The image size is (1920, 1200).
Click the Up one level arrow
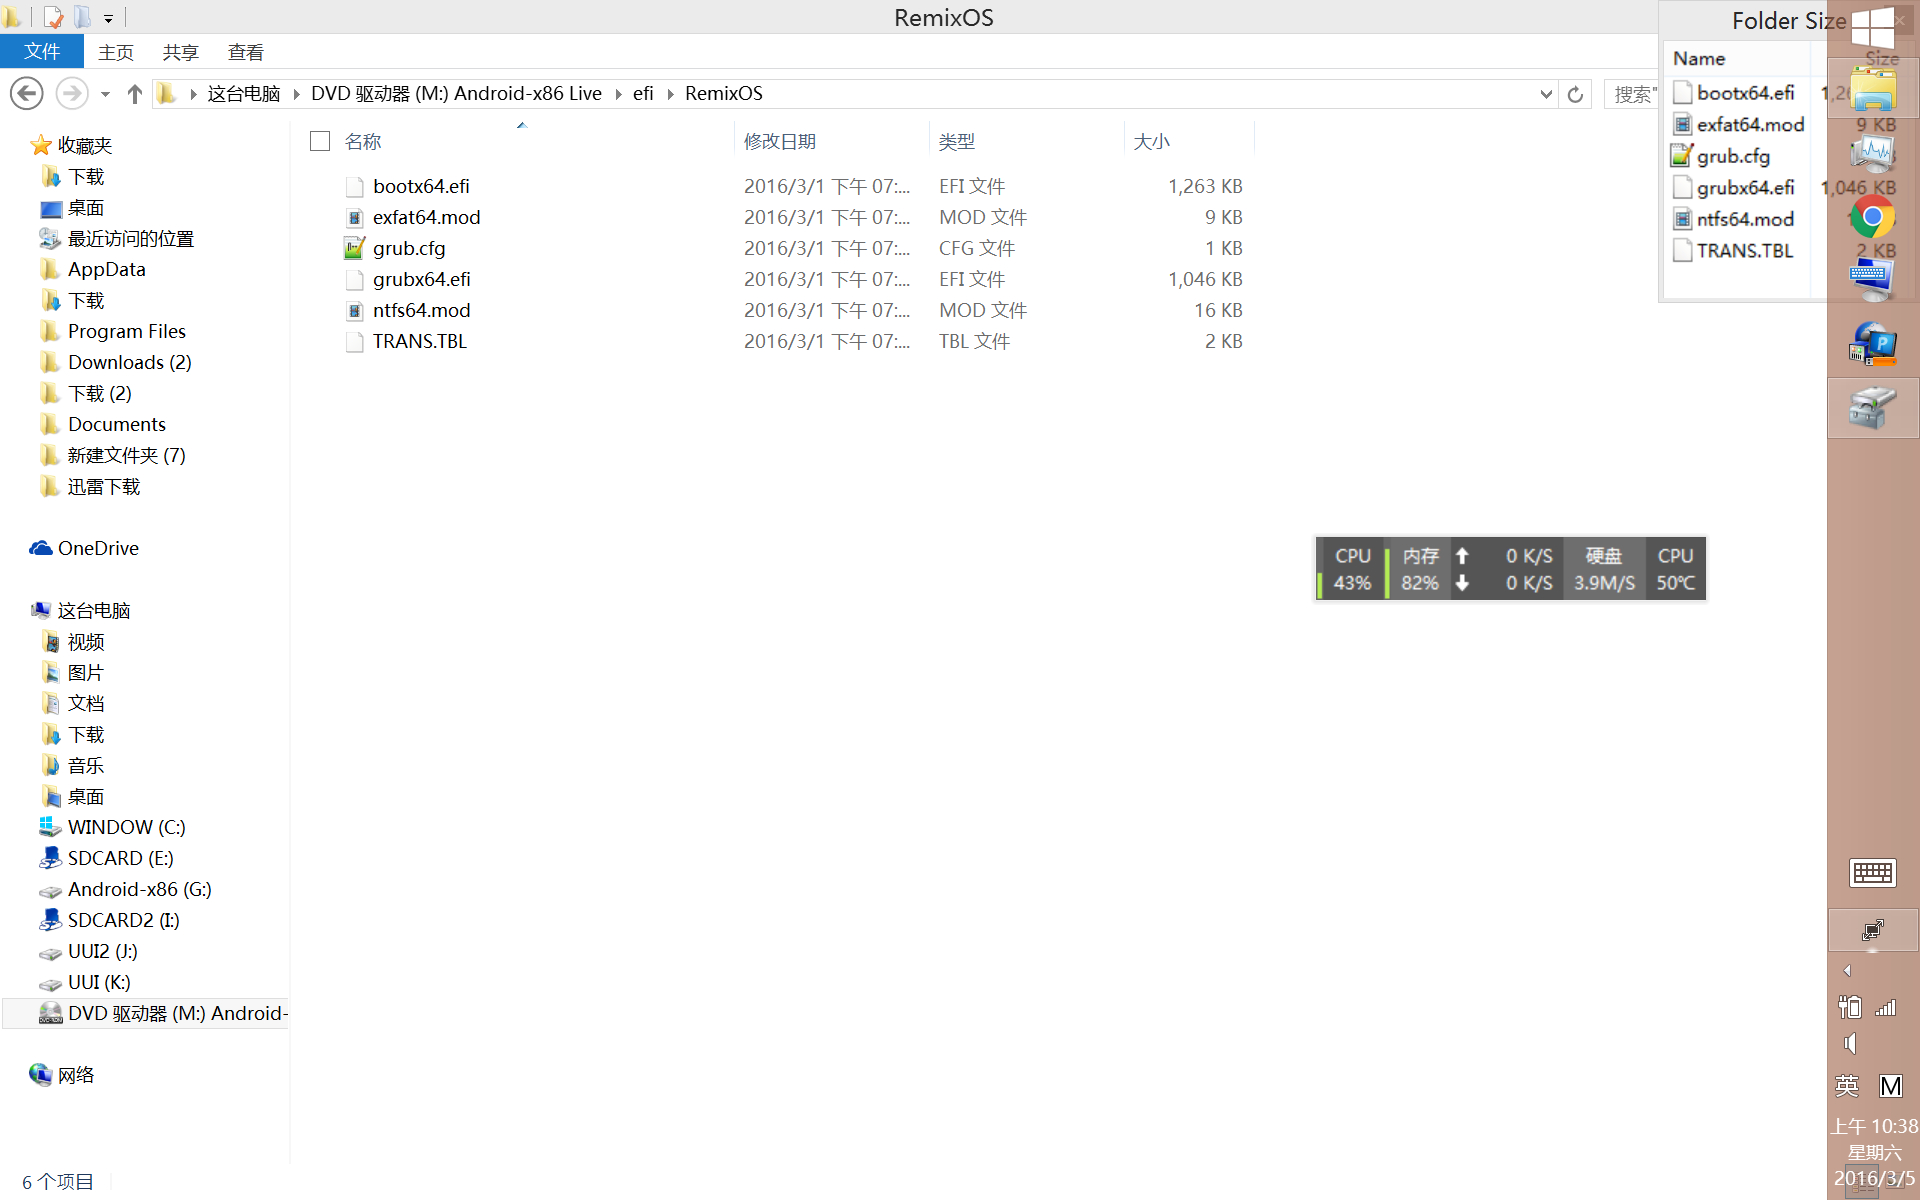(x=135, y=94)
